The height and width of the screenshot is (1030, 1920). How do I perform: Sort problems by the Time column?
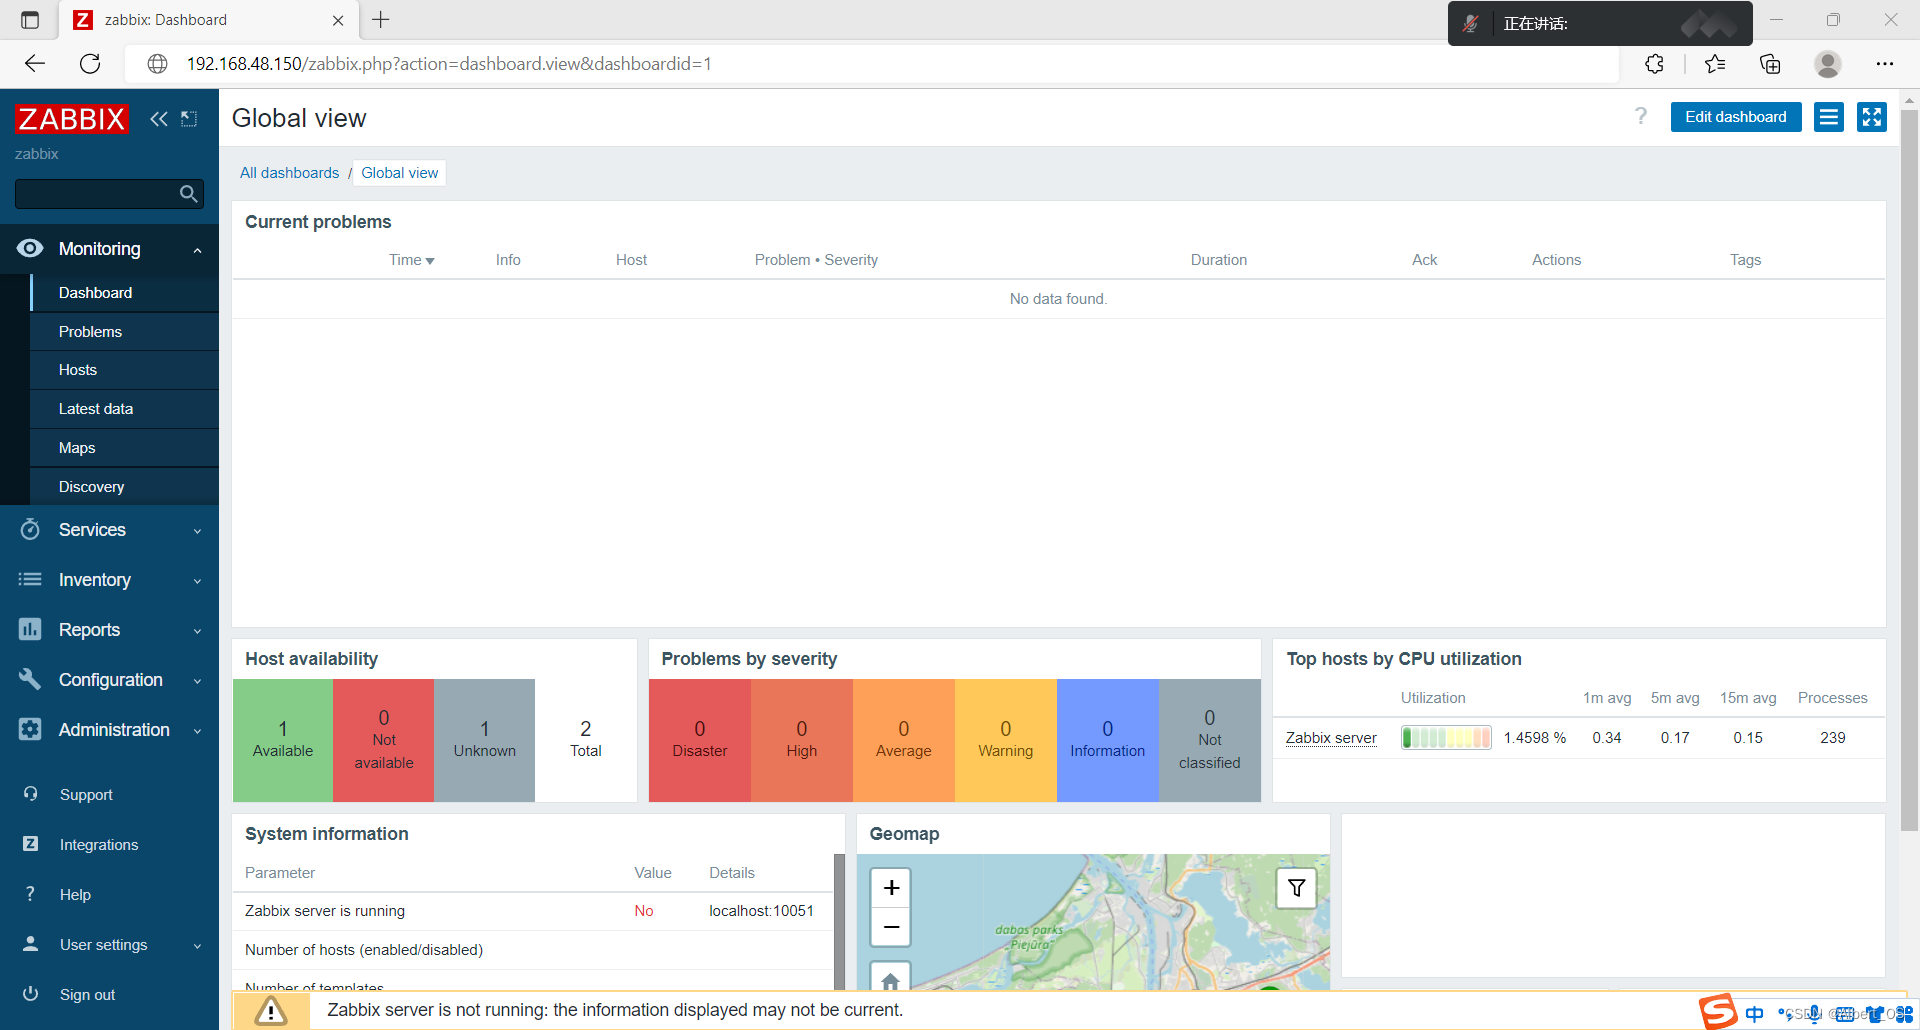coord(411,260)
